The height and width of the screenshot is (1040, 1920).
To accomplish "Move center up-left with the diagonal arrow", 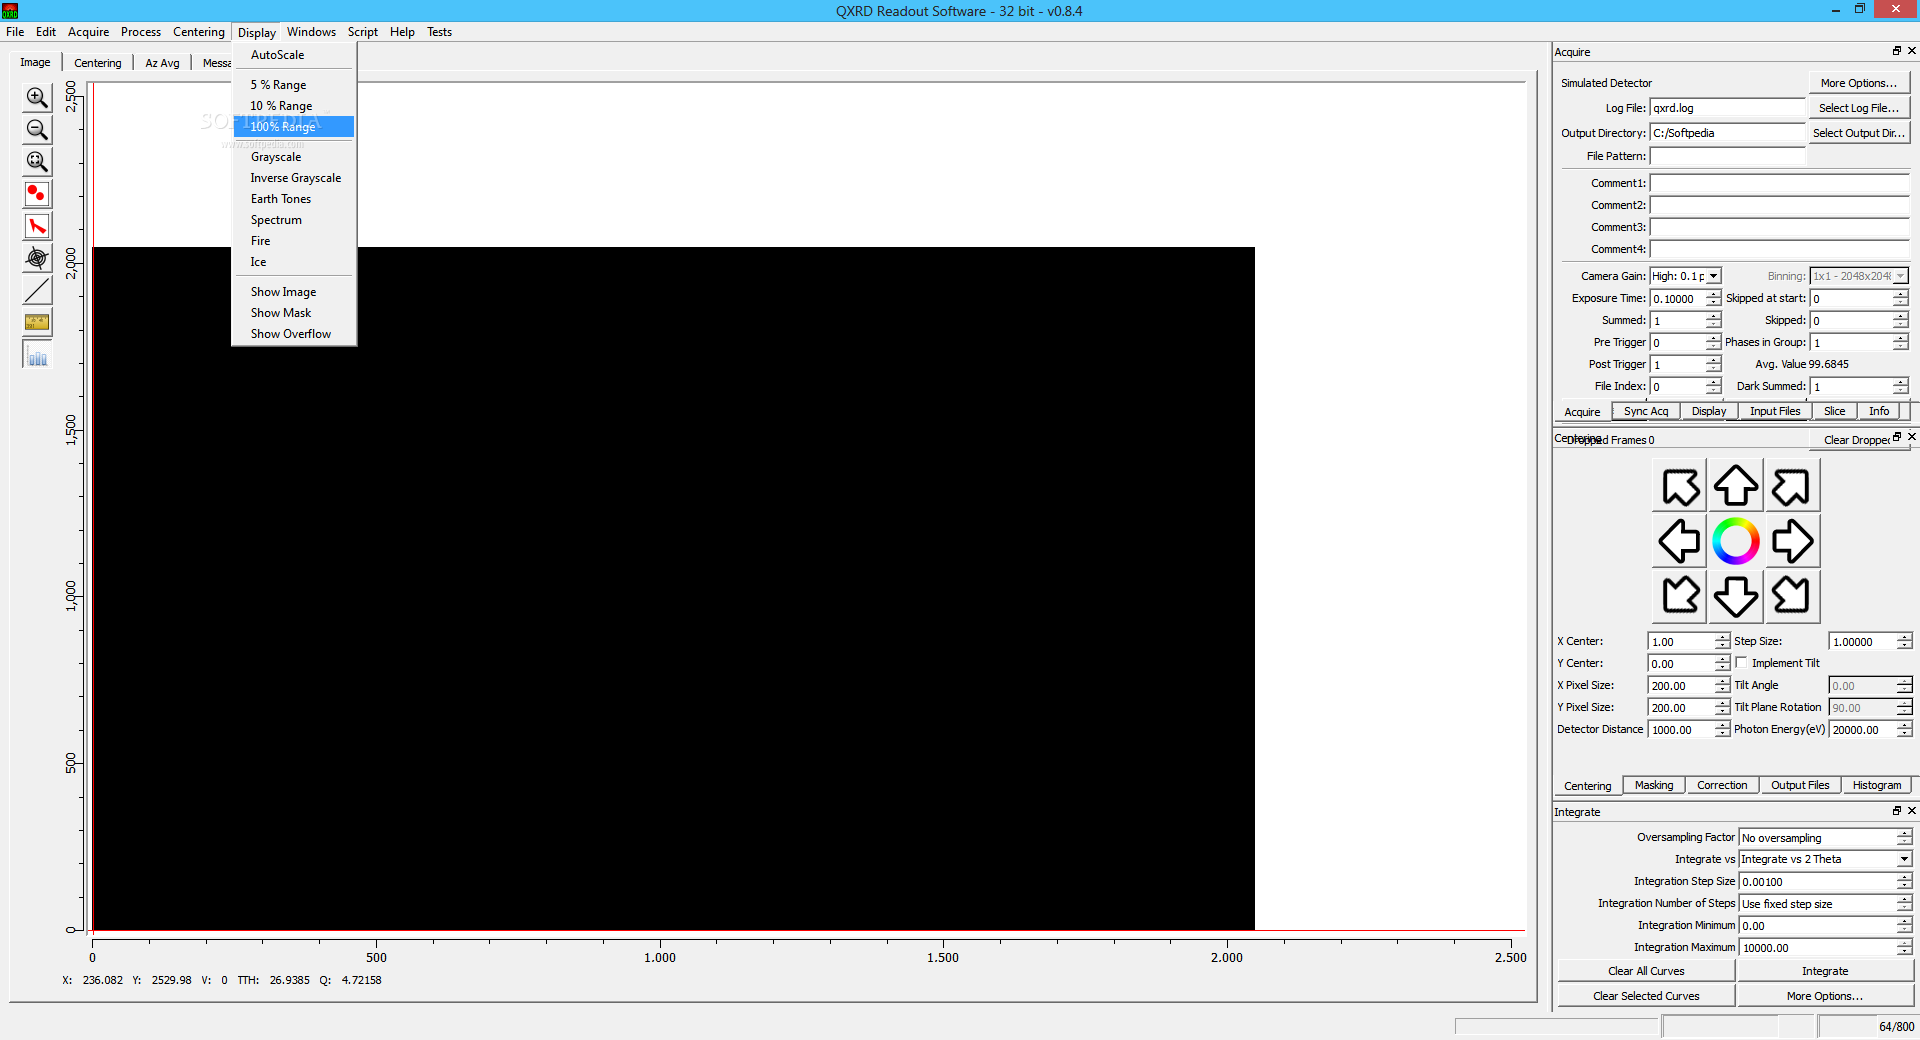I will [x=1680, y=487].
